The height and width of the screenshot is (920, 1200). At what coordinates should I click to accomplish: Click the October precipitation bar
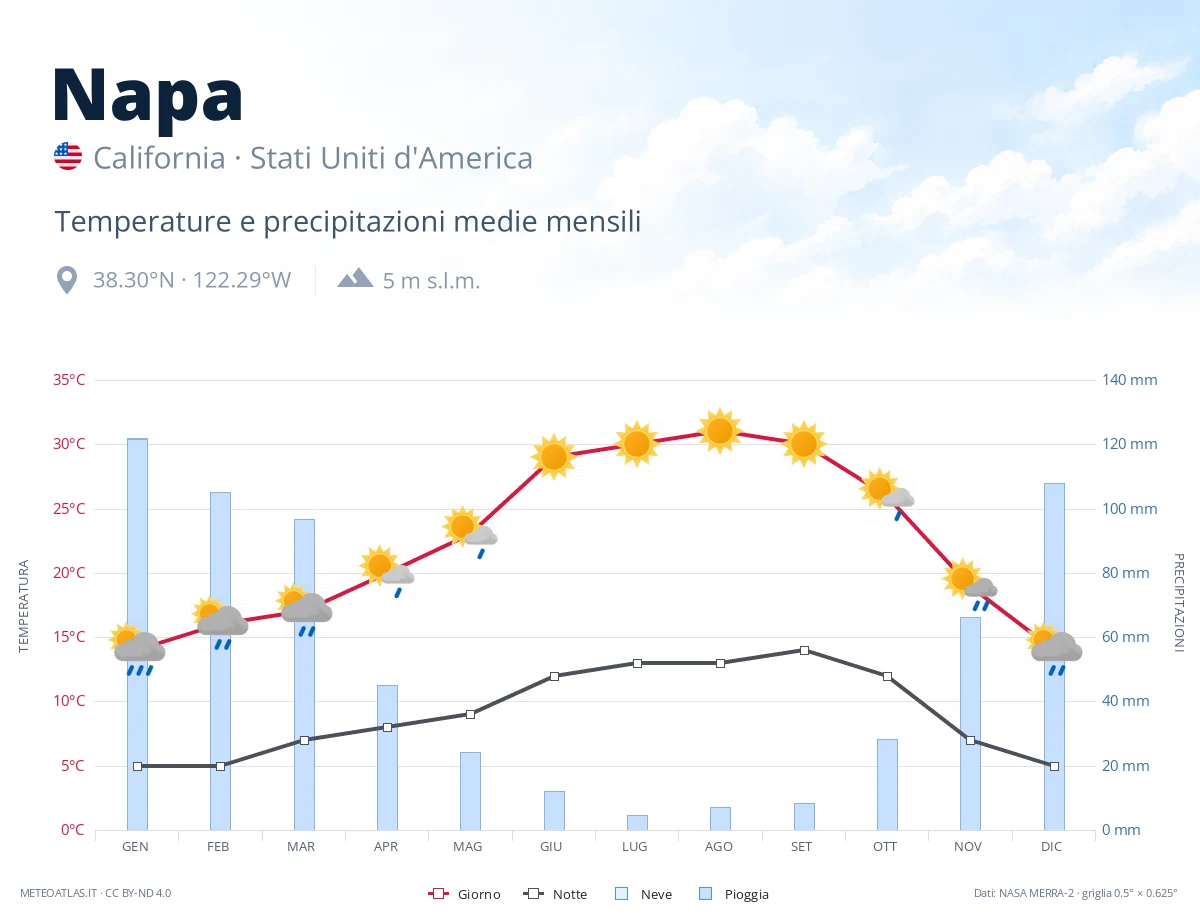[x=887, y=784]
